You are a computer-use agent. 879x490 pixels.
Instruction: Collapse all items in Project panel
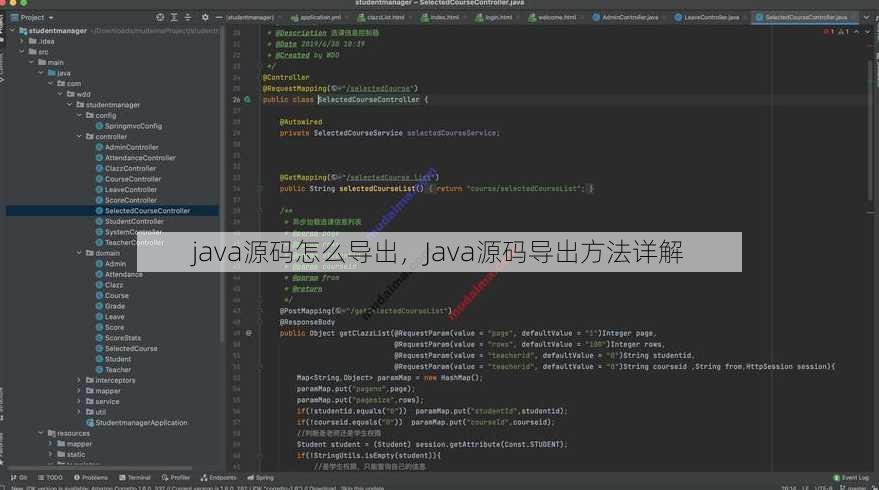(188, 17)
